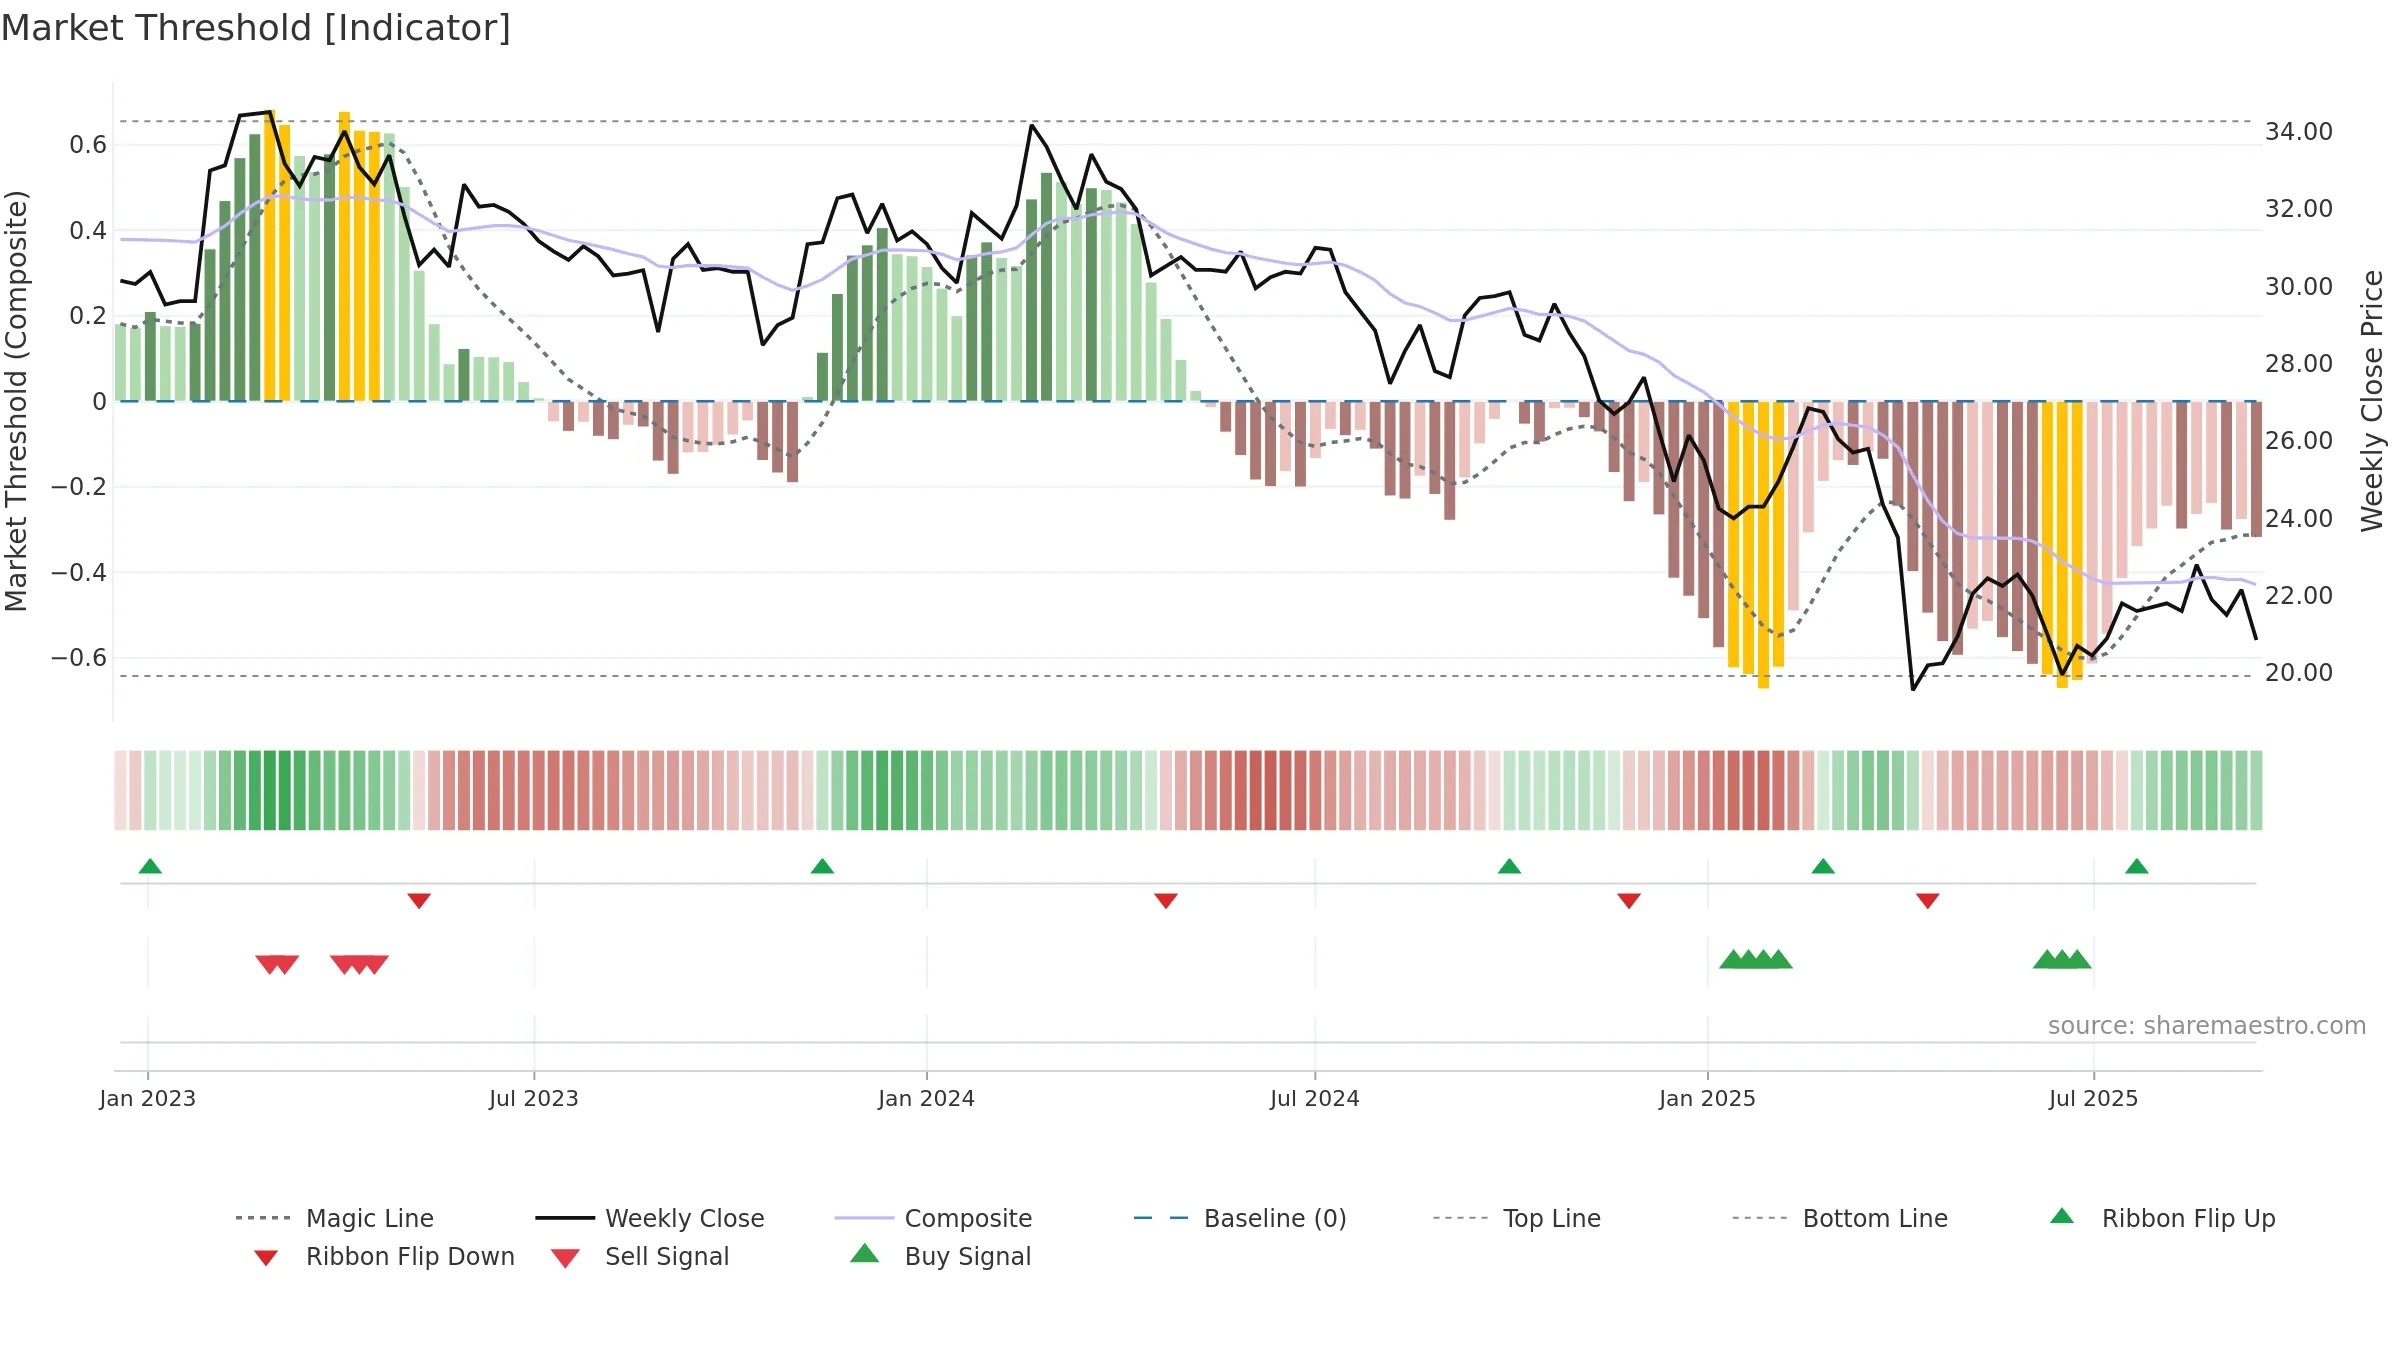Click the Market Threshold [Indicator] title
Screen dimensions: 2400x1350
pyautogui.click(x=256, y=28)
